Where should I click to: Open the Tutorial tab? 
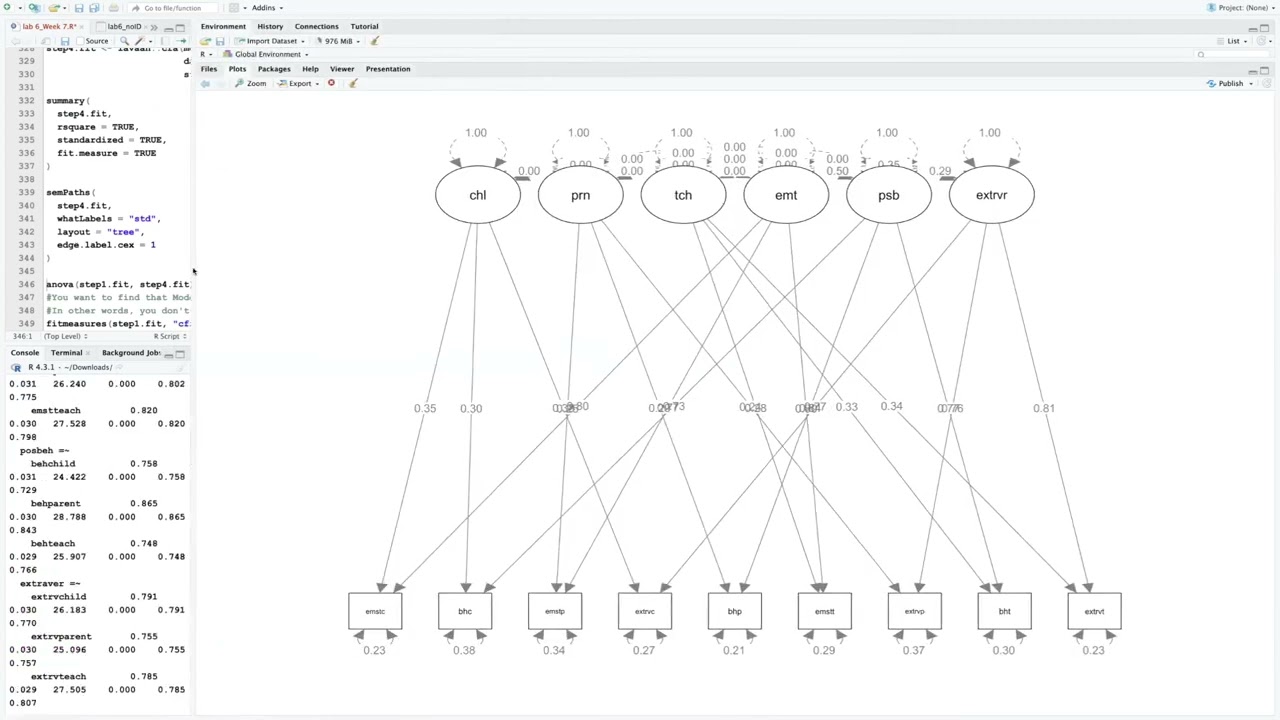click(x=364, y=26)
